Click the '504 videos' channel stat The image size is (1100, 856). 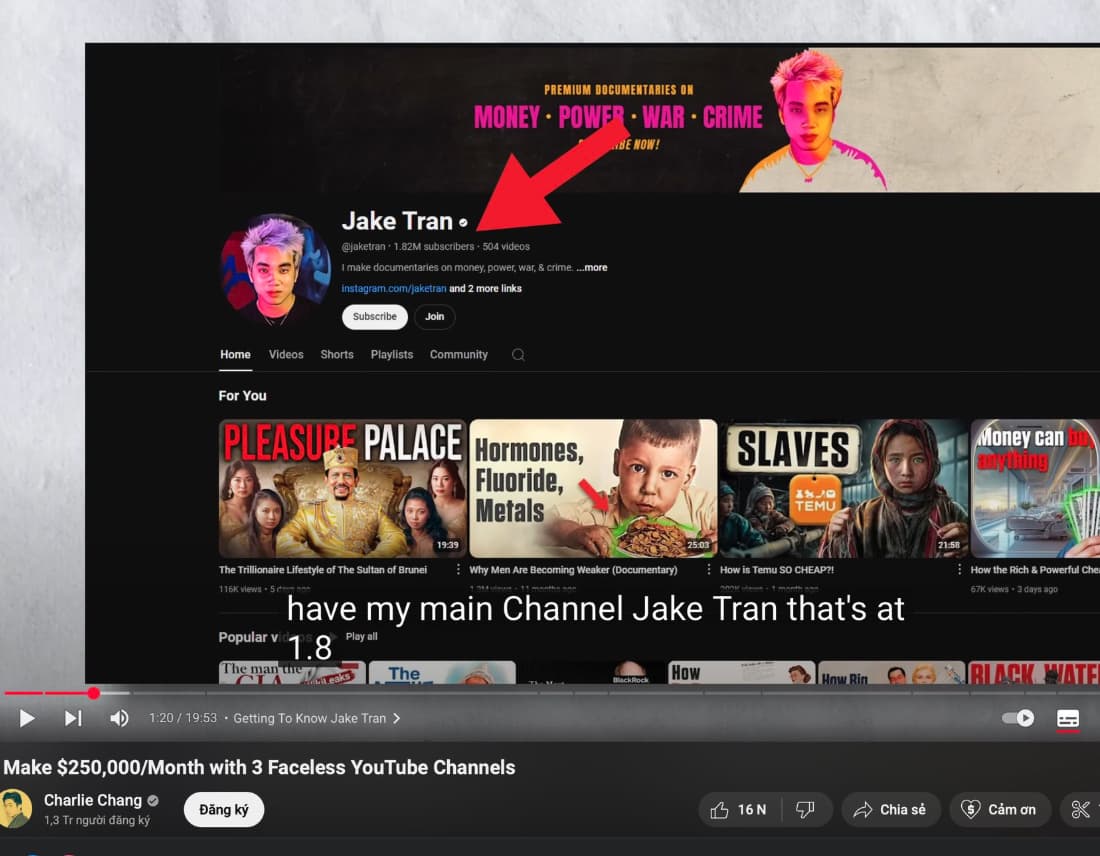[x=506, y=246]
